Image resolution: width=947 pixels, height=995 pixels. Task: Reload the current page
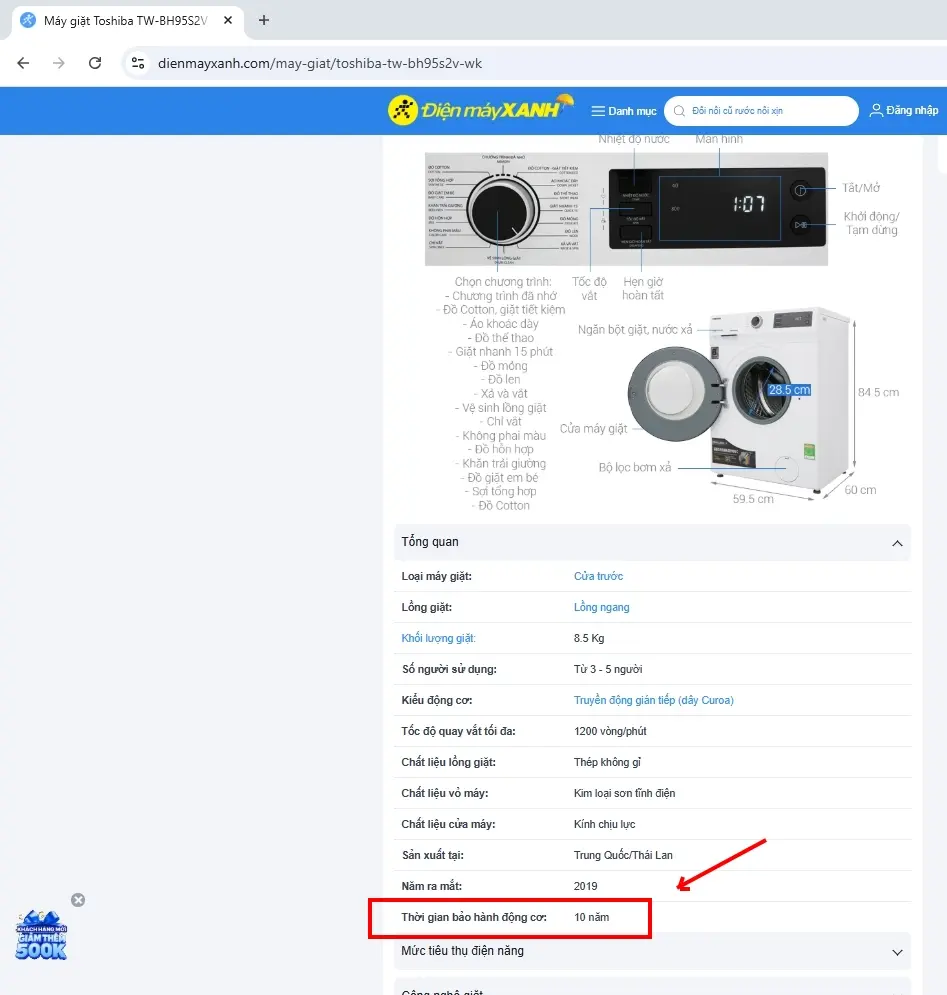coord(95,63)
